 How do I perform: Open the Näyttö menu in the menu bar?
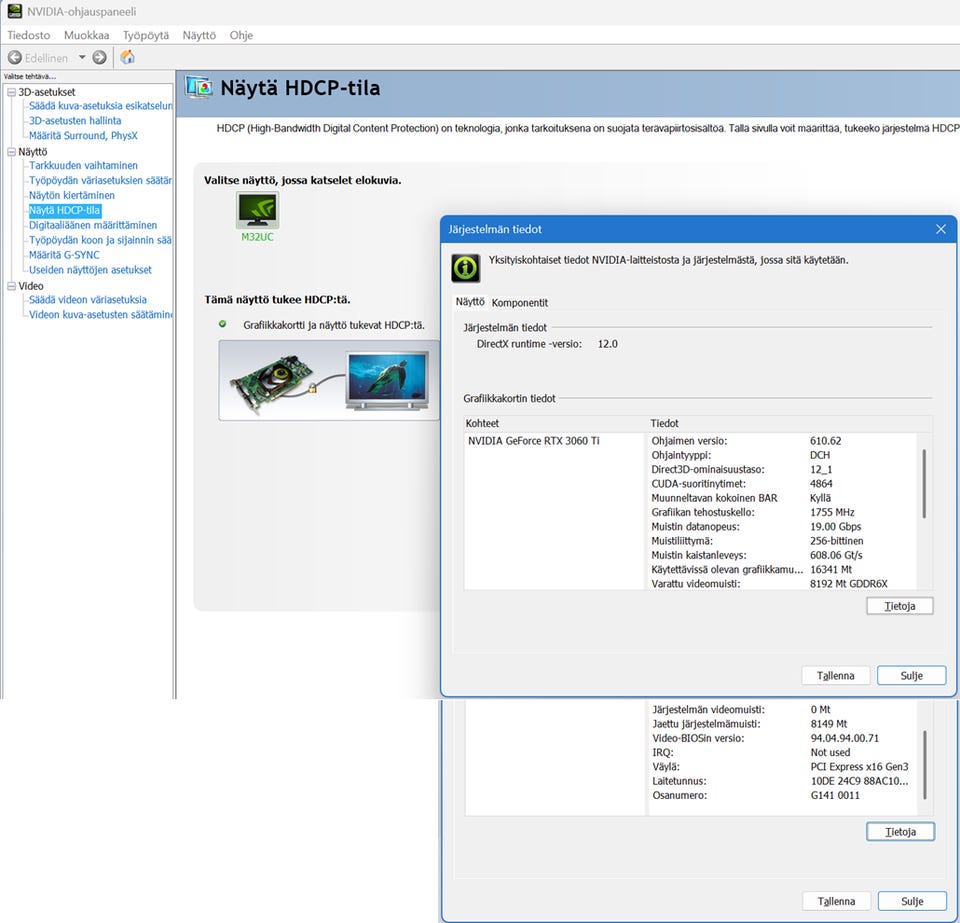tap(199, 35)
